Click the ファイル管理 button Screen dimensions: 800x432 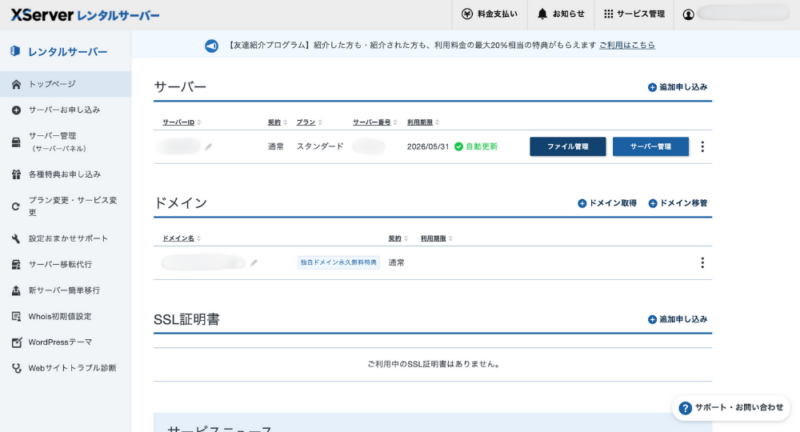[x=567, y=146]
